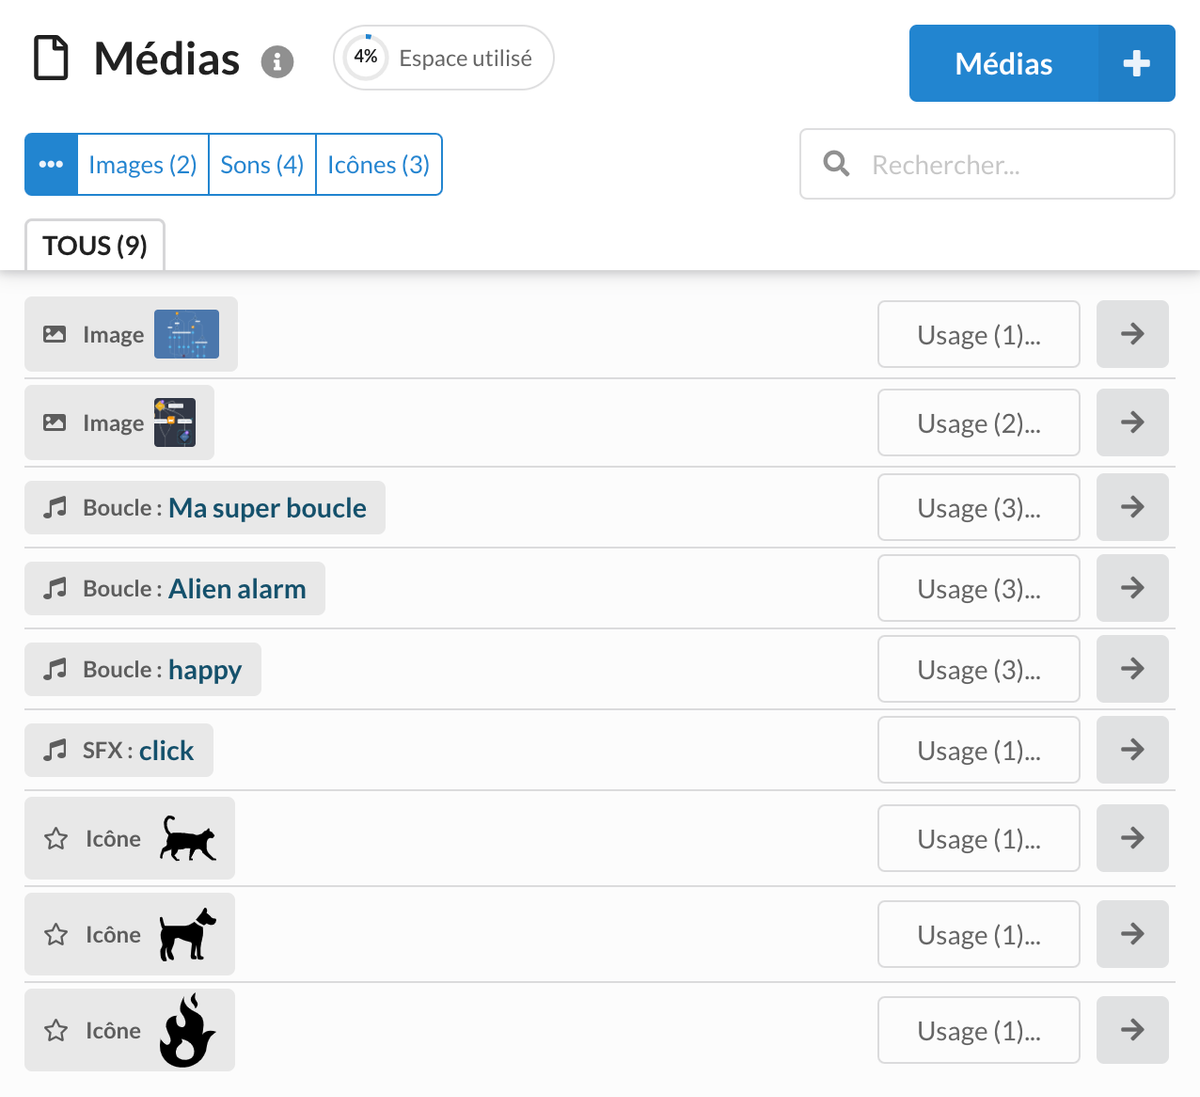Click the blue Médias add button
Viewport: 1200px width, 1097px height.
coord(1003,64)
